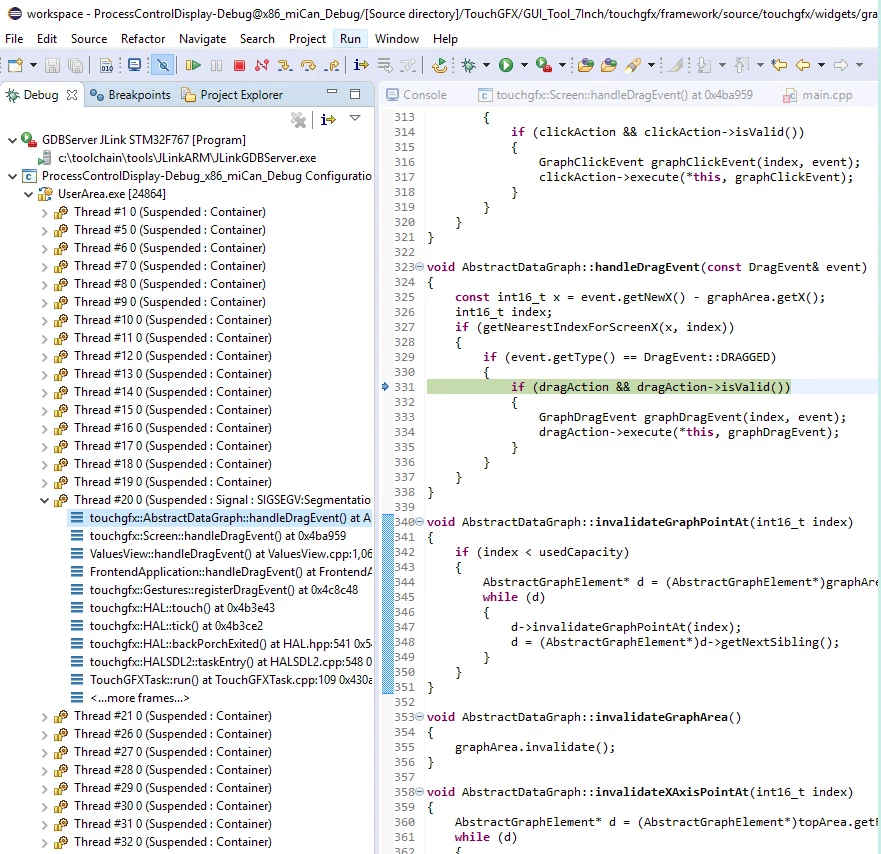This screenshot has height=854, width=881.
Task: Select touchgfx::Screen::handleDragEvent editor tab
Action: click(x=615, y=95)
